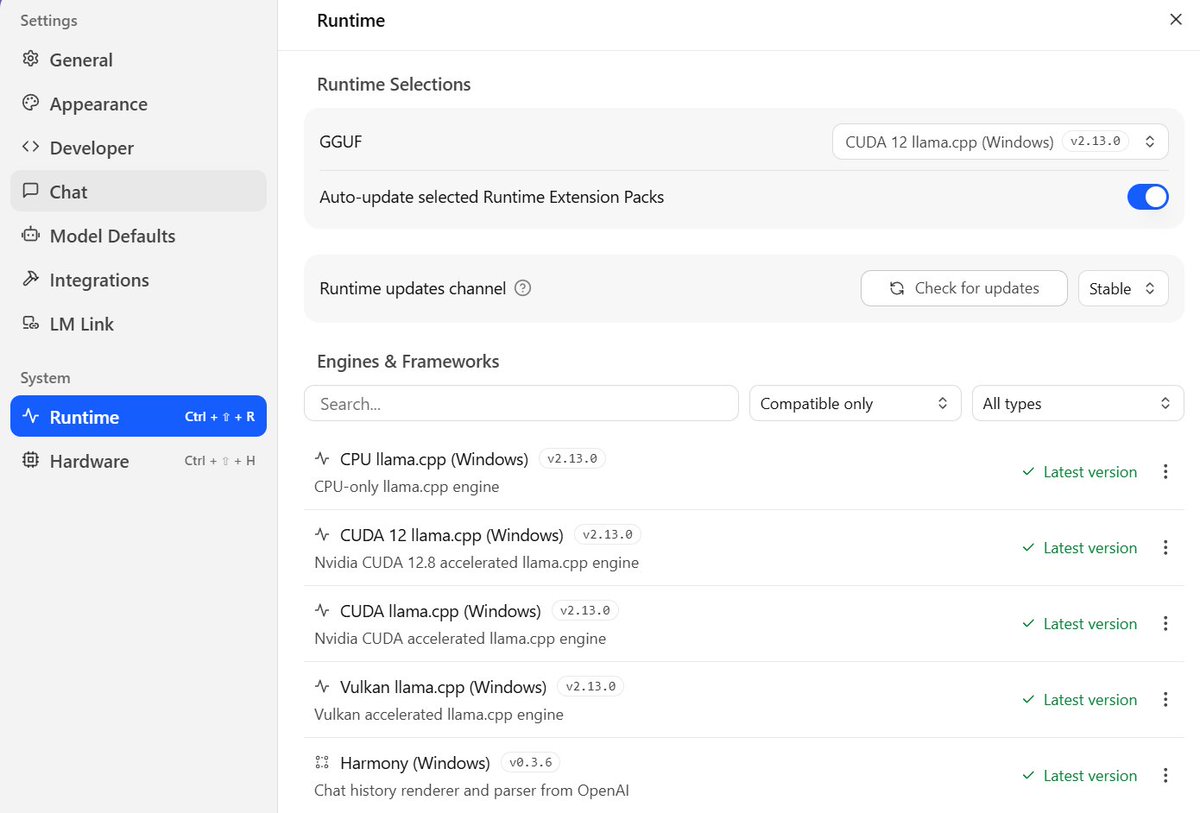Viewport: 1200px width, 813px height.
Task: Click the pulse icon beside Vulkan llama.cpp
Action: point(322,687)
